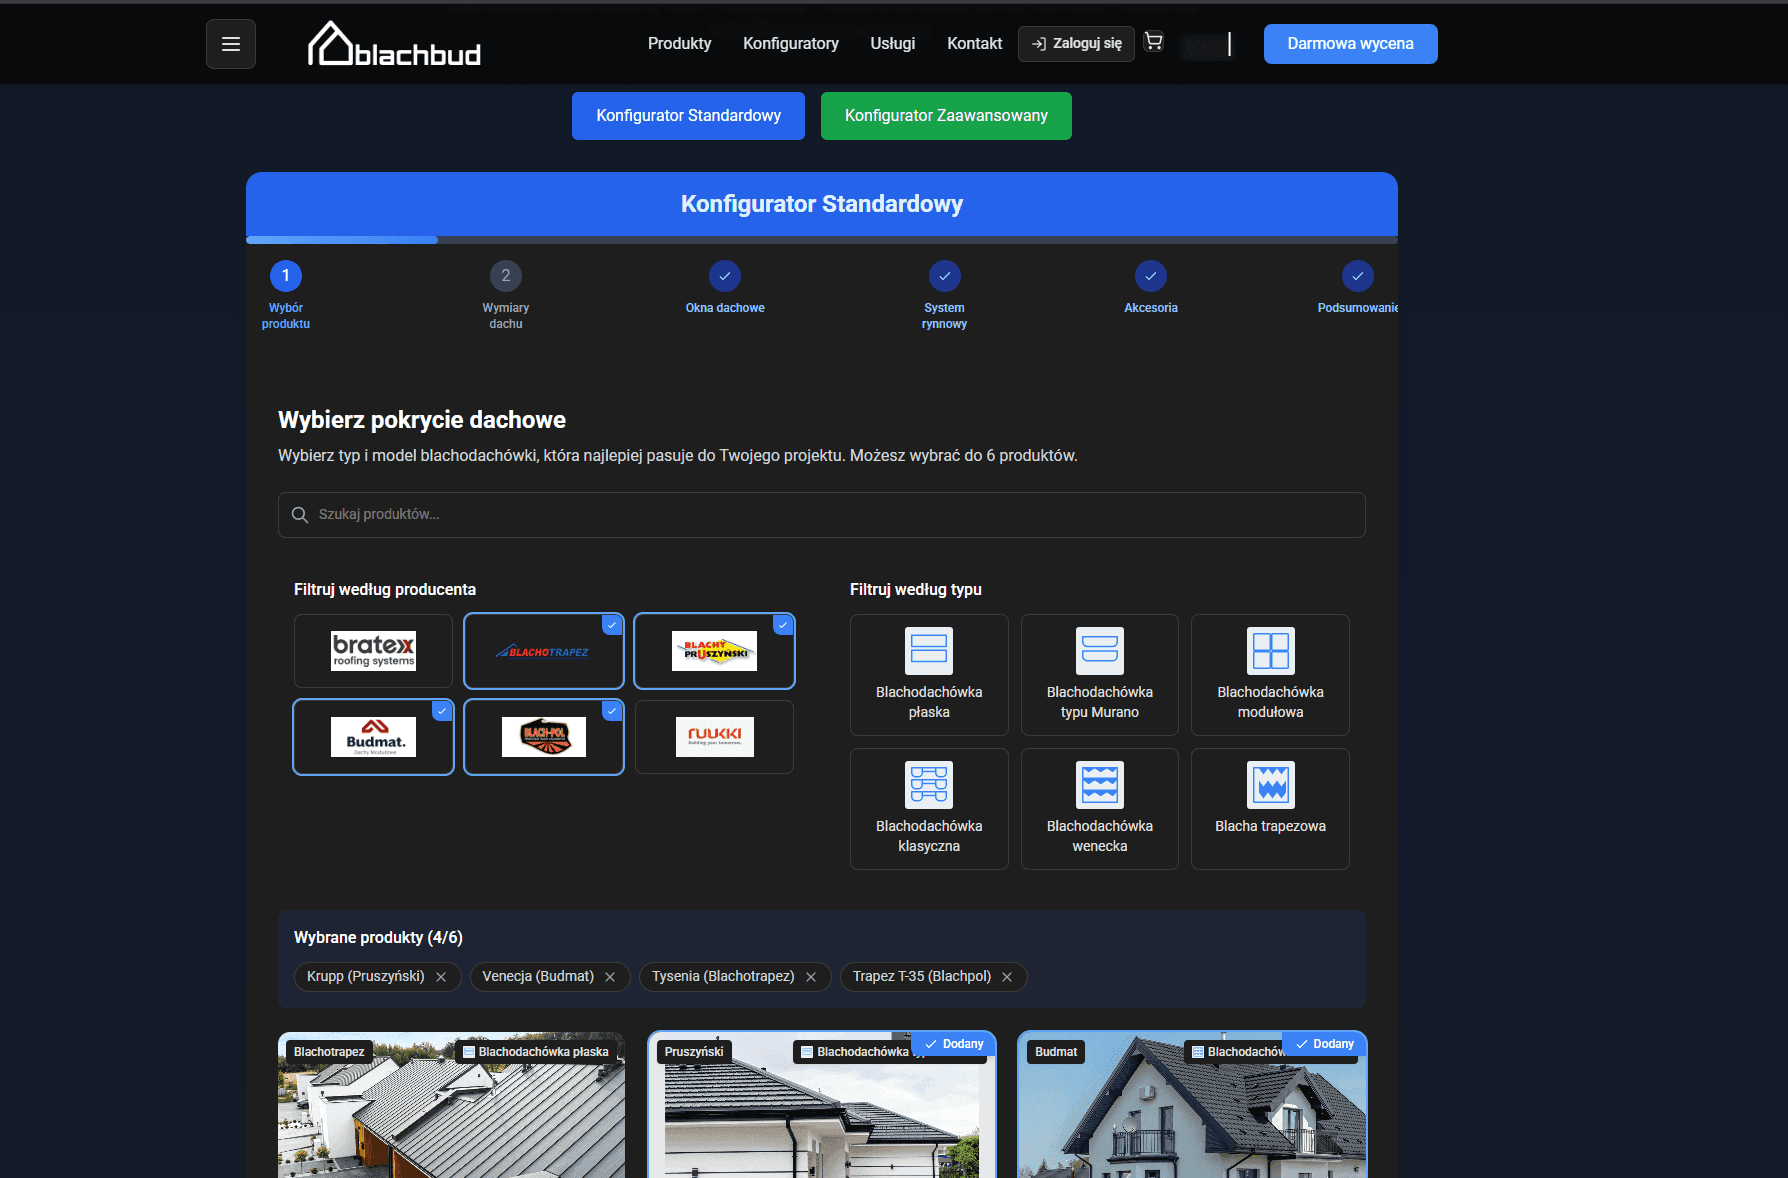Filter by Blachodachówka modułowa type

(x=1270, y=675)
